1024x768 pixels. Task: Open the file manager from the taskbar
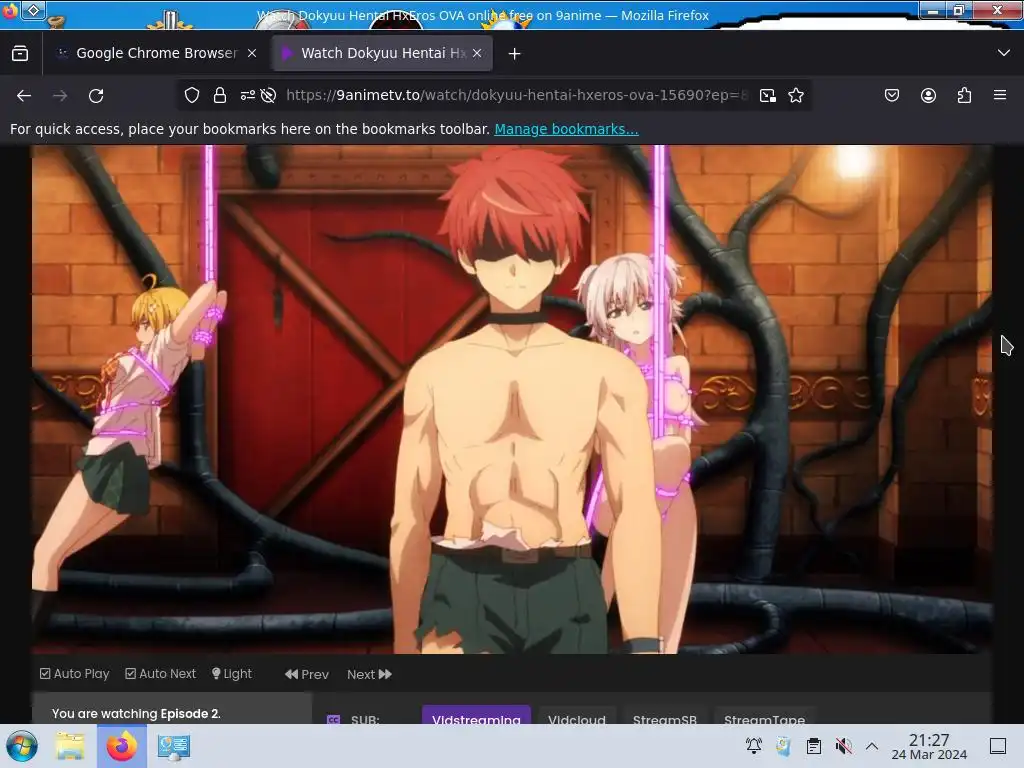(x=70, y=746)
